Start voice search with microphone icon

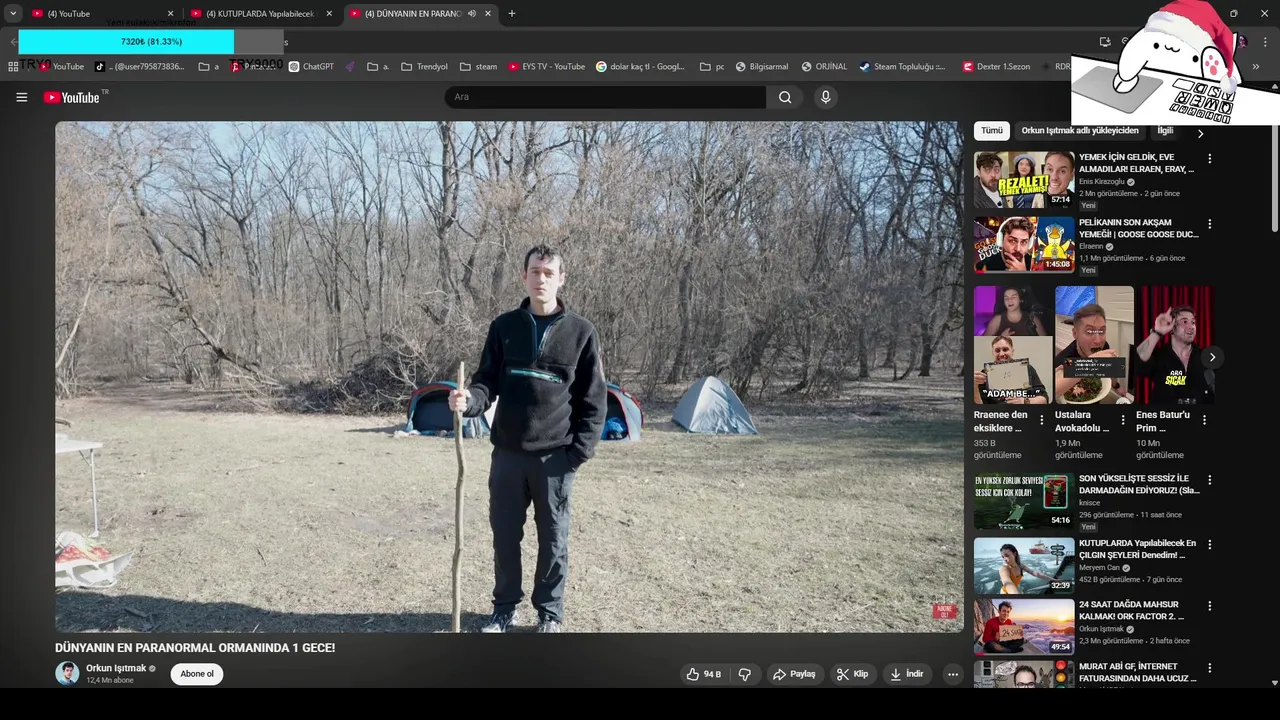(825, 97)
